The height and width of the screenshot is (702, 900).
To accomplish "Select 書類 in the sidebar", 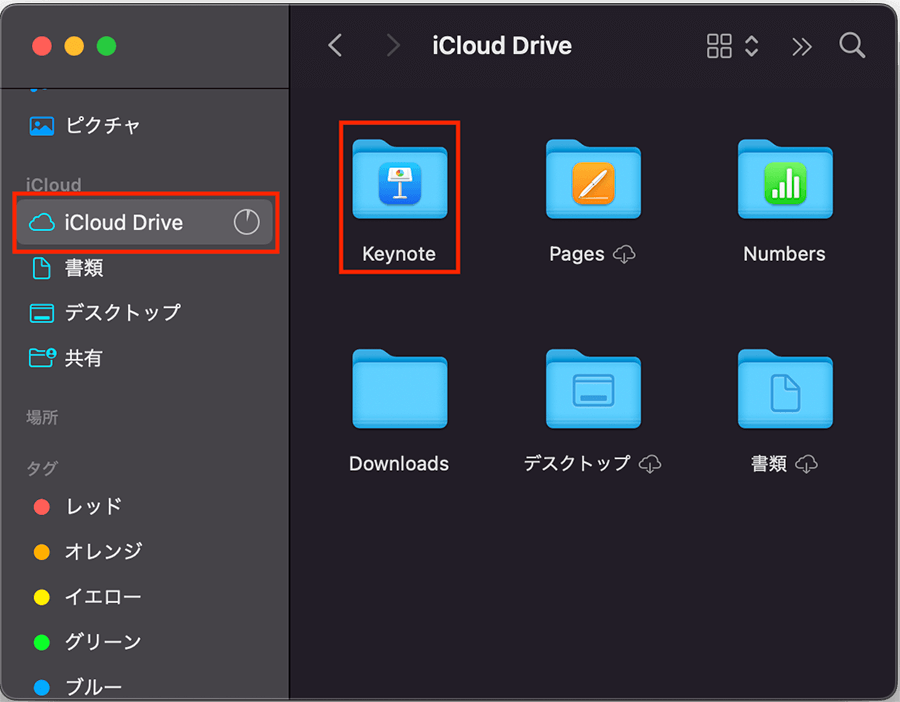I will (x=84, y=268).
